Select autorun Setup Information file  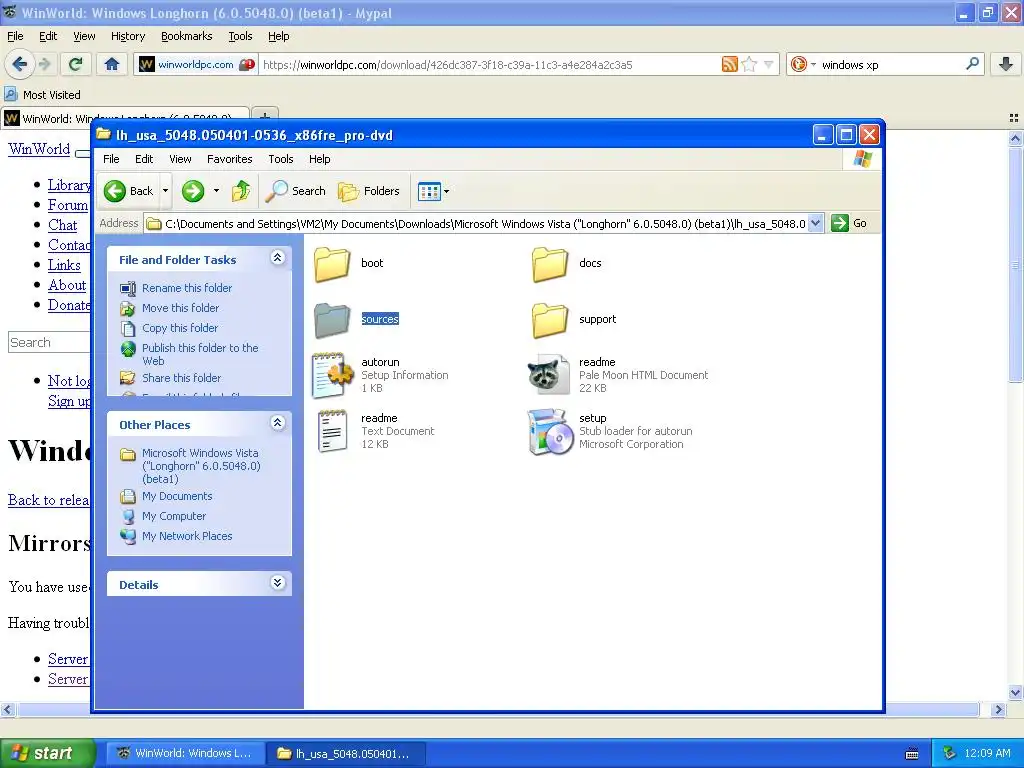click(380, 375)
